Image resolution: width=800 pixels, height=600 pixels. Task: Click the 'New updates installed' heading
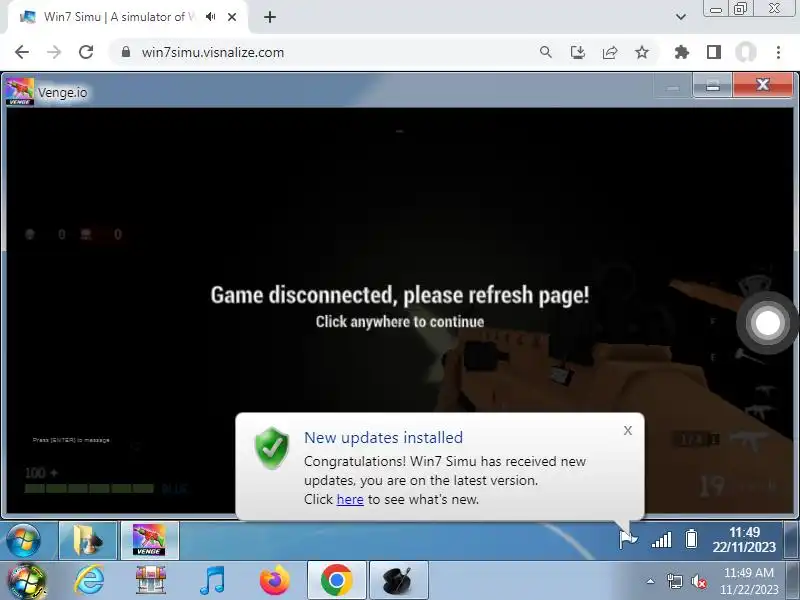pyautogui.click(x=383, y=437)
